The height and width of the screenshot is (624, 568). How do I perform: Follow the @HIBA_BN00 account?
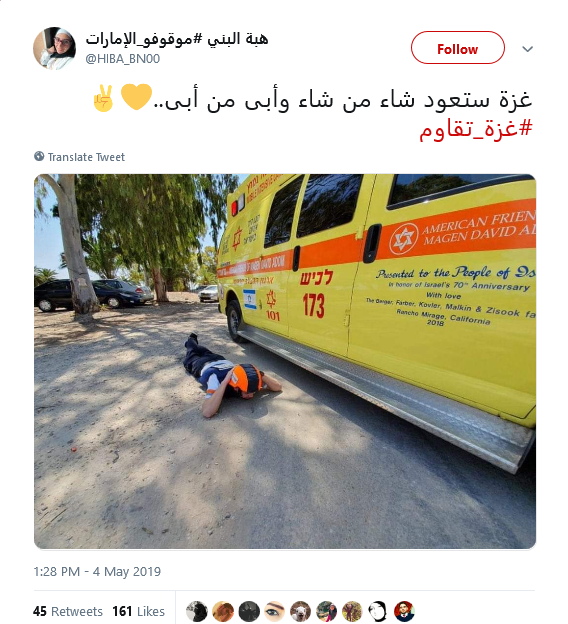click(x=458, y=48)
